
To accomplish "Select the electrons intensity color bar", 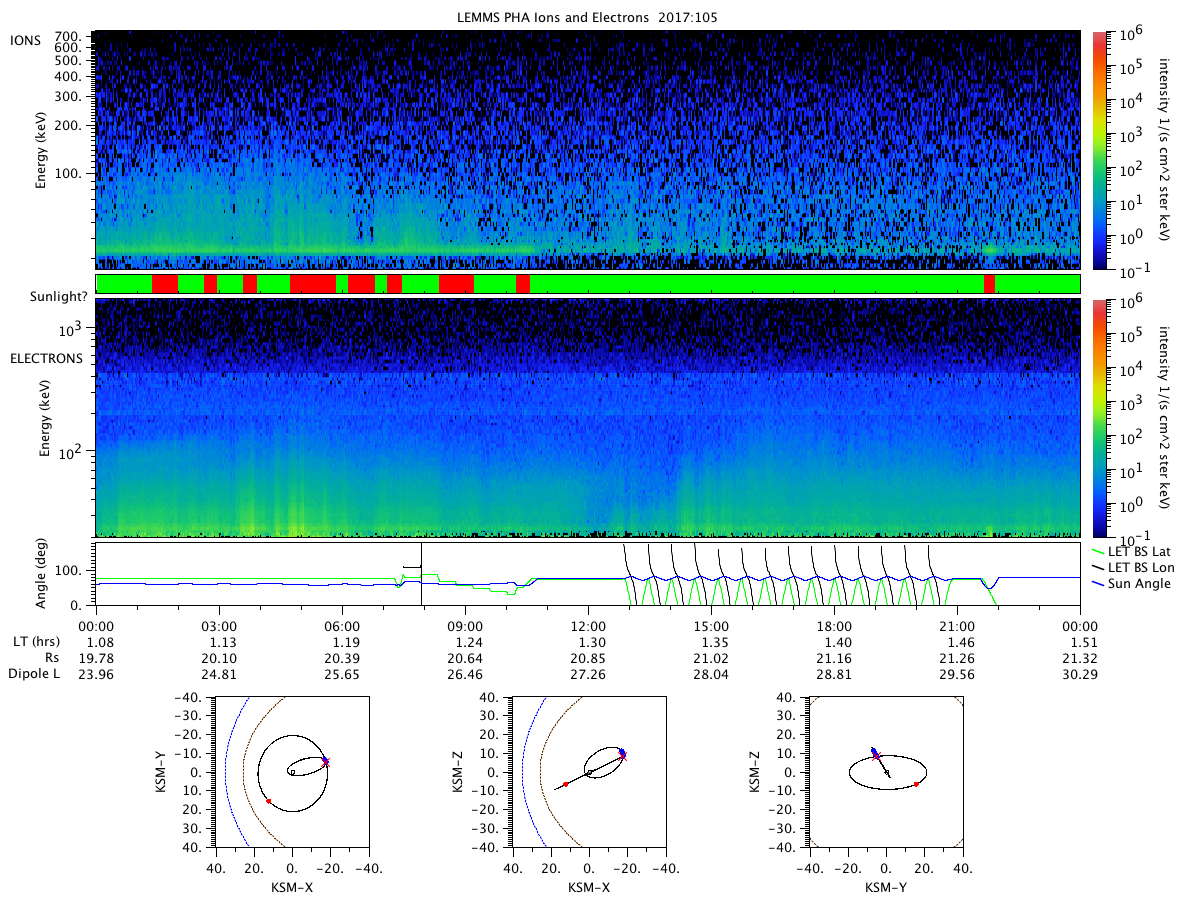I will coord(1100,418).
